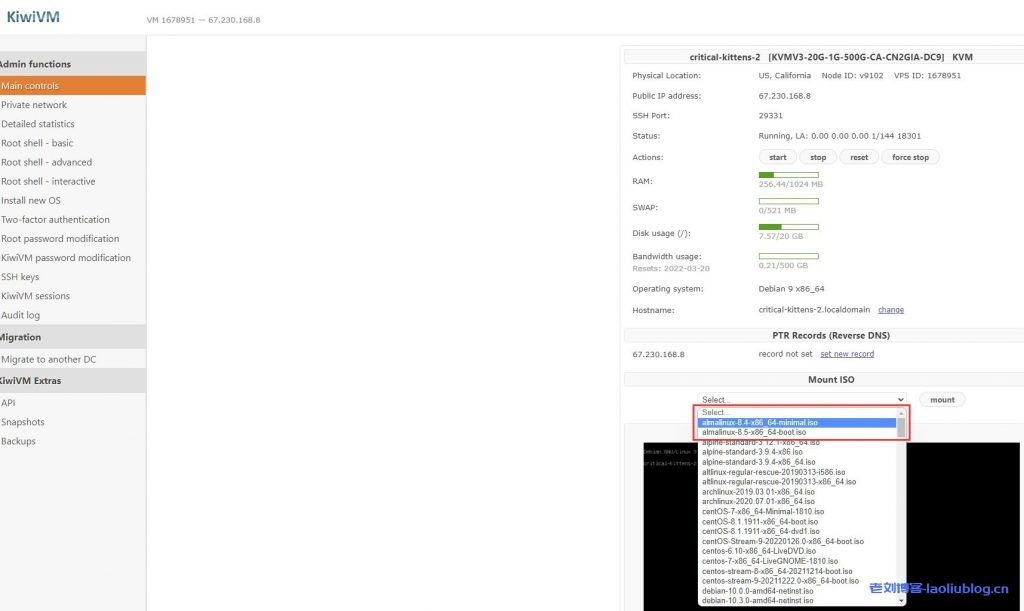Click set new record link

point(846,354)
